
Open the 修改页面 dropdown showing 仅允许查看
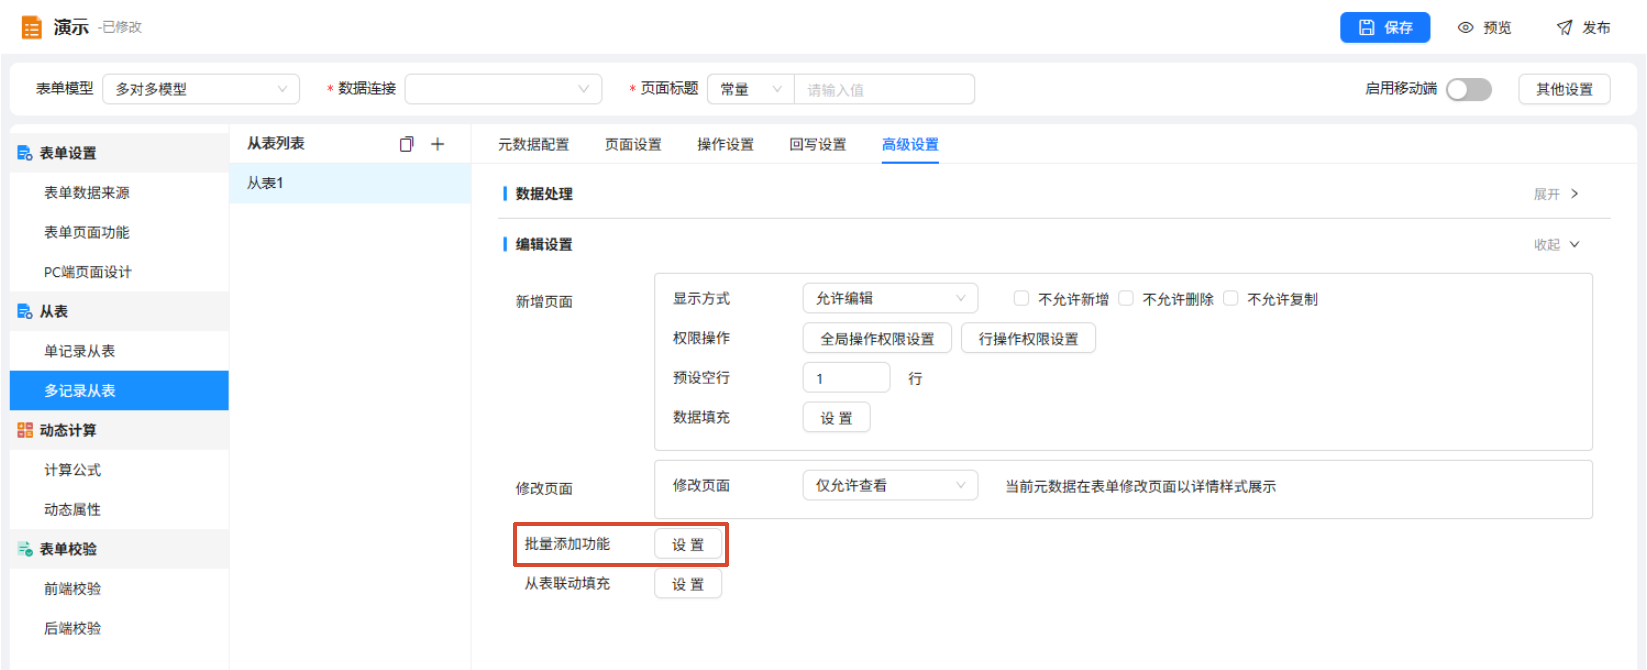pos(890,485)
